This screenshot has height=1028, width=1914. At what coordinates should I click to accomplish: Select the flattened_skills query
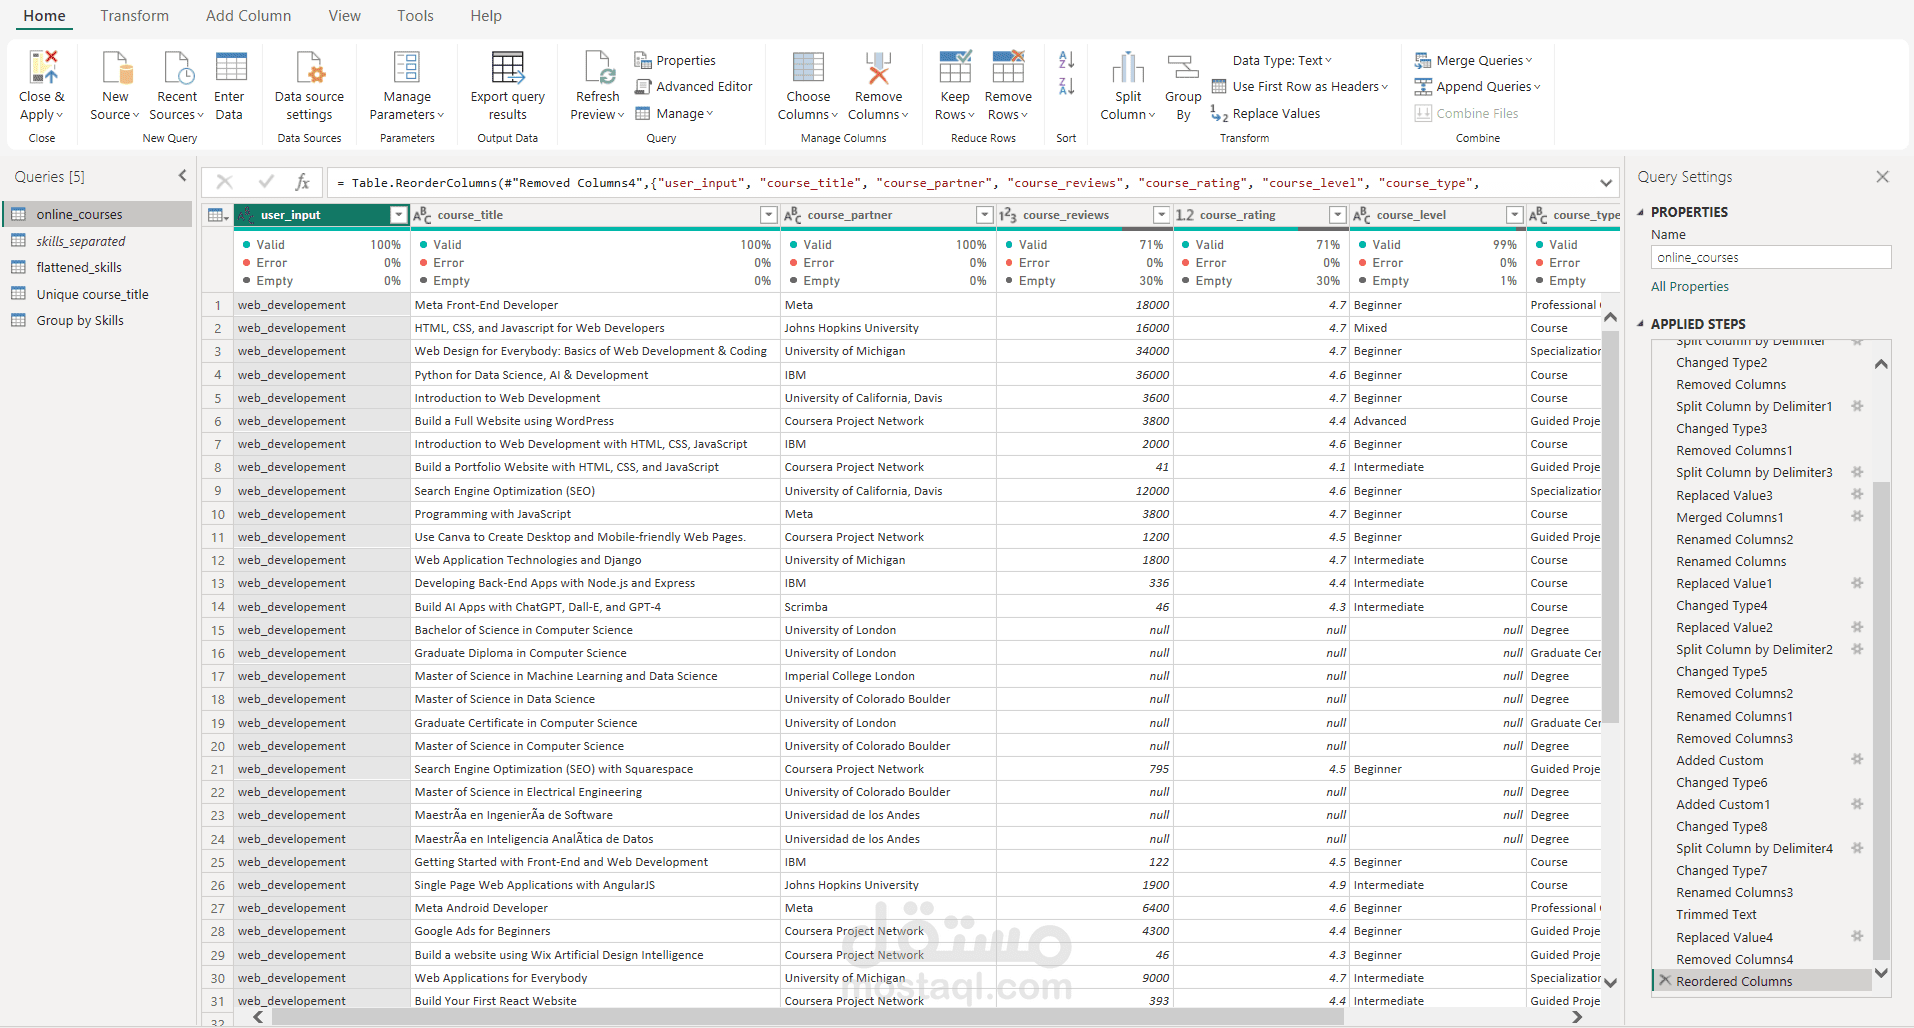coord(97,267)
